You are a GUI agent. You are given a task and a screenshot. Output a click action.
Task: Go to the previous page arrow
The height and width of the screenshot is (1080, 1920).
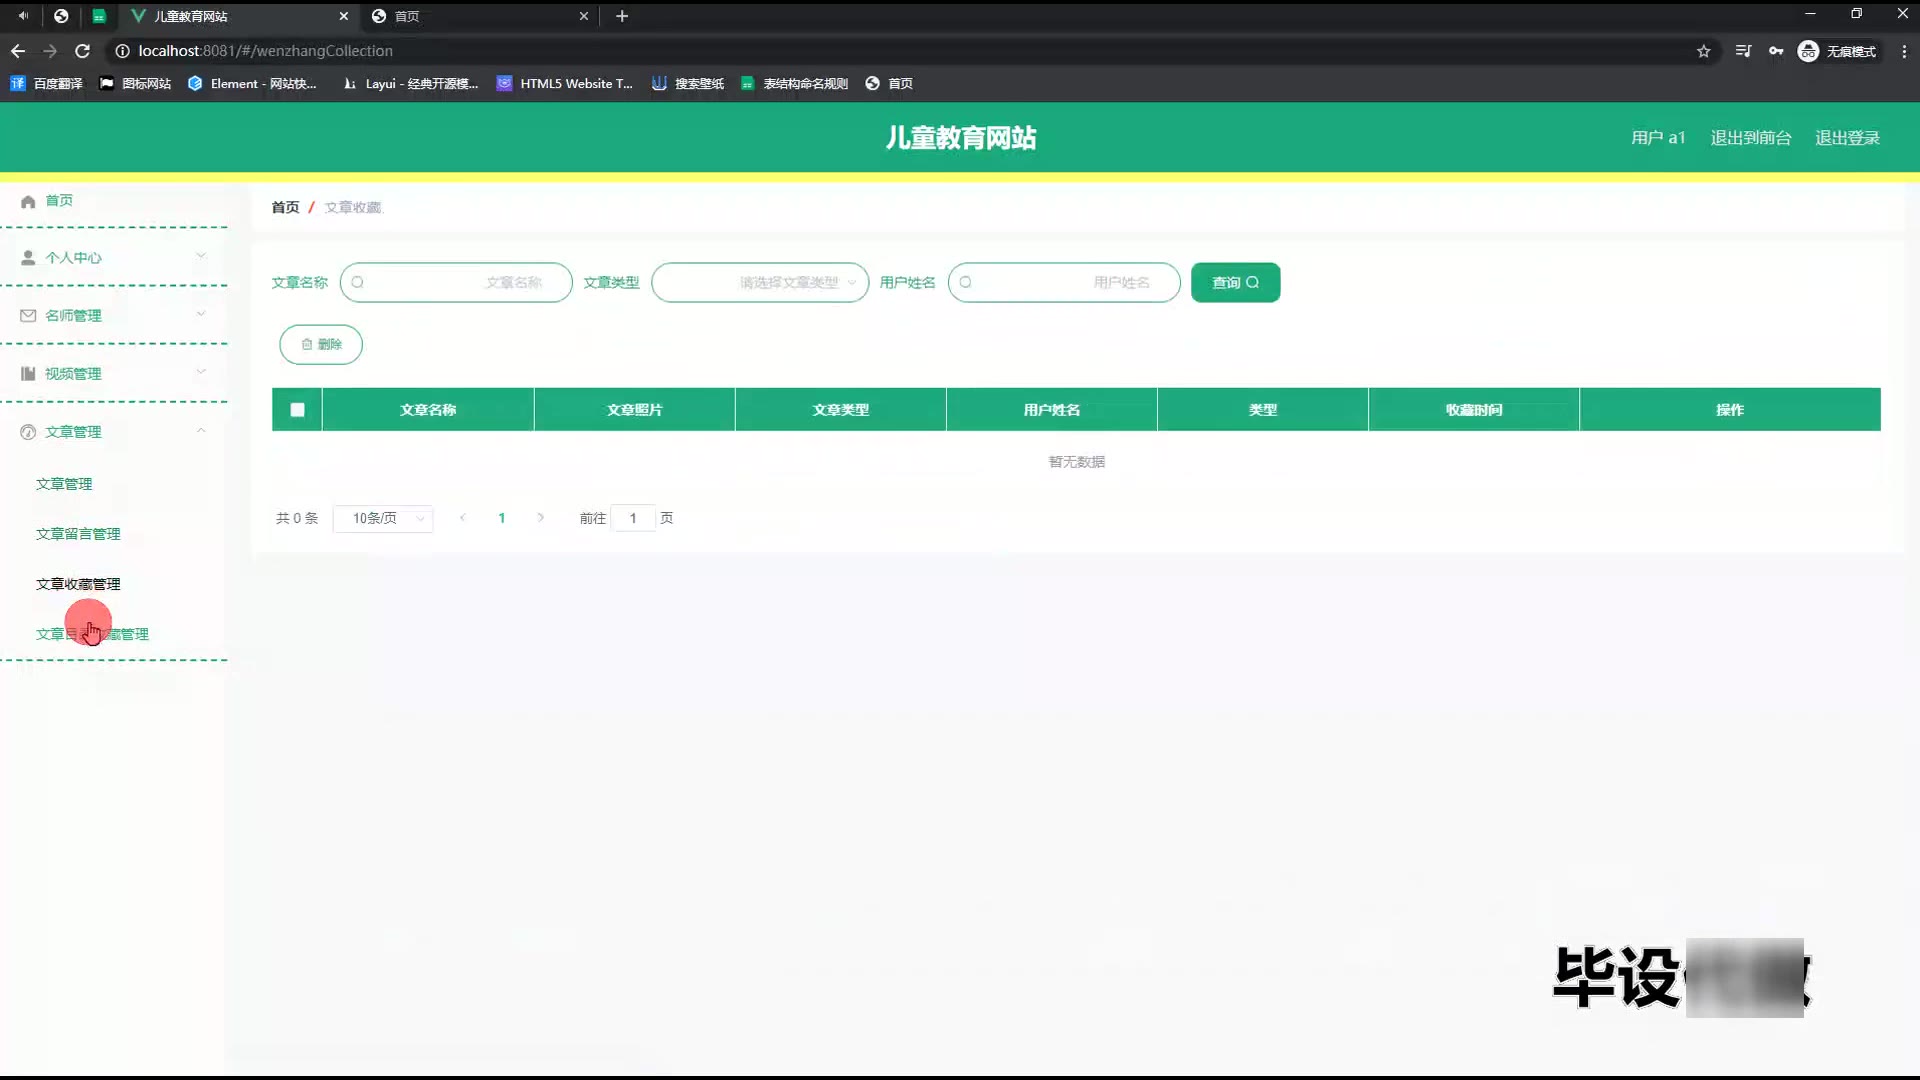(x=463, y=518)
